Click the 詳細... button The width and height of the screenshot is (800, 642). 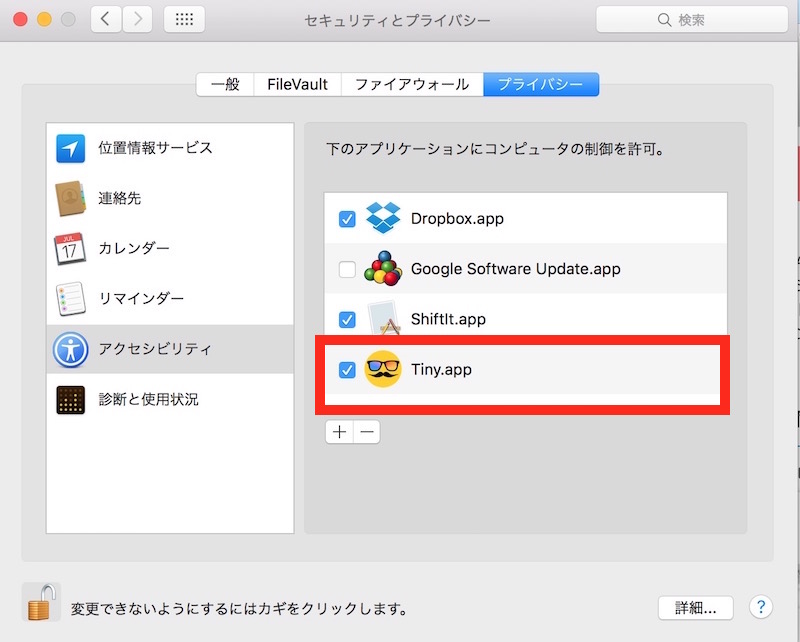click(695, 608)
